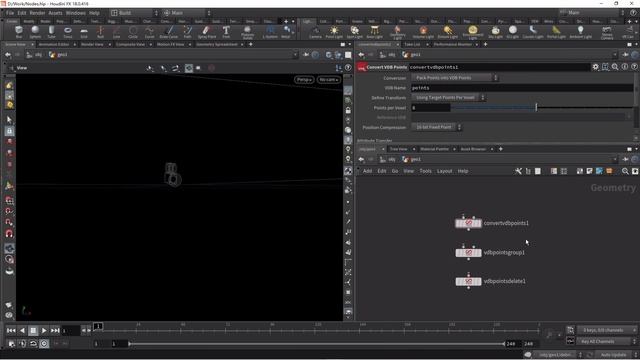Image resolution: width=640 pixels, height=360 pixels.
Task: Toggle display flag on vdbpointsgroup1 node
Action: pos(479,253)
